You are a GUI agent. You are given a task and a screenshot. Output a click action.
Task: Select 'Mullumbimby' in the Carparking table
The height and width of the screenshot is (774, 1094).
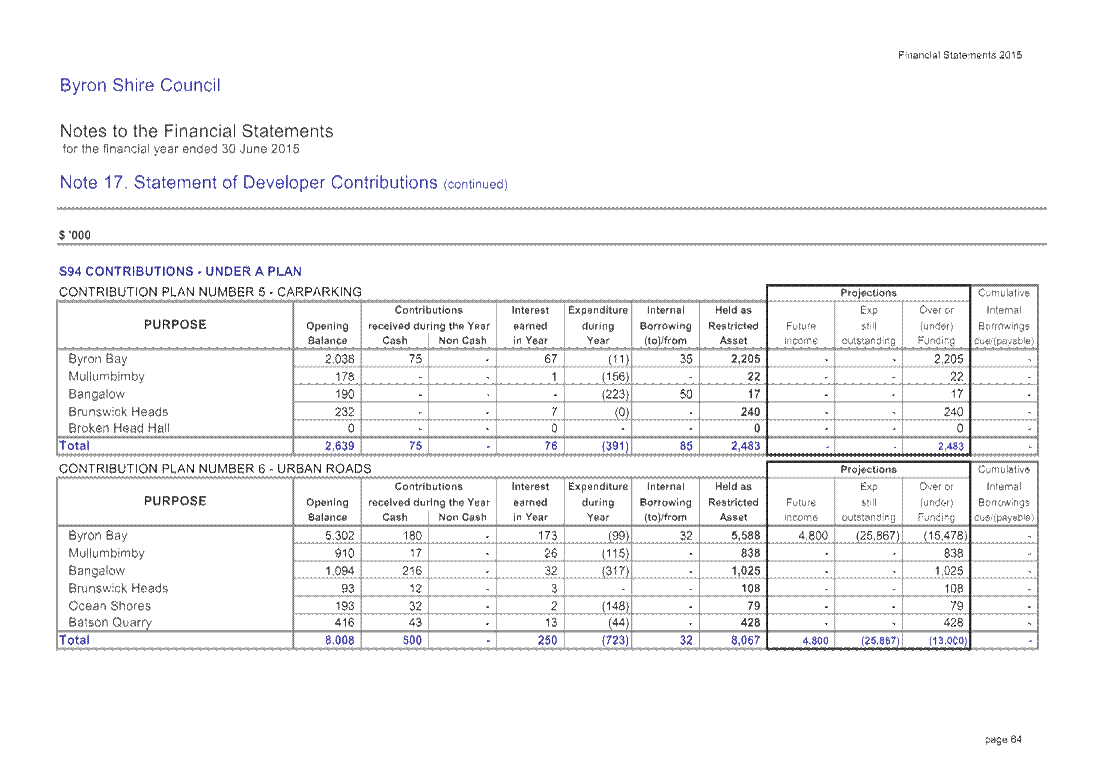coord(106,376)
